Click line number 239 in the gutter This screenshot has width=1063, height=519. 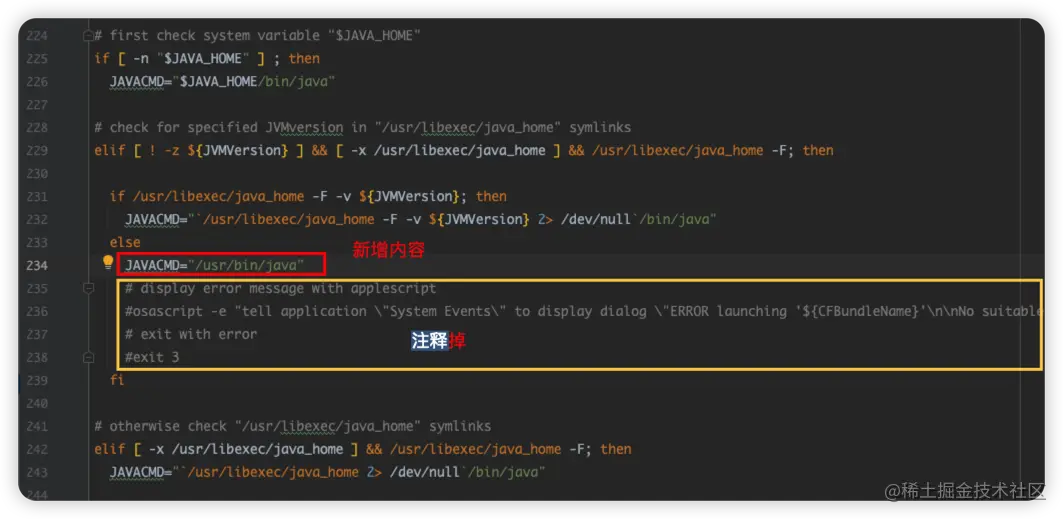(37, 380)
